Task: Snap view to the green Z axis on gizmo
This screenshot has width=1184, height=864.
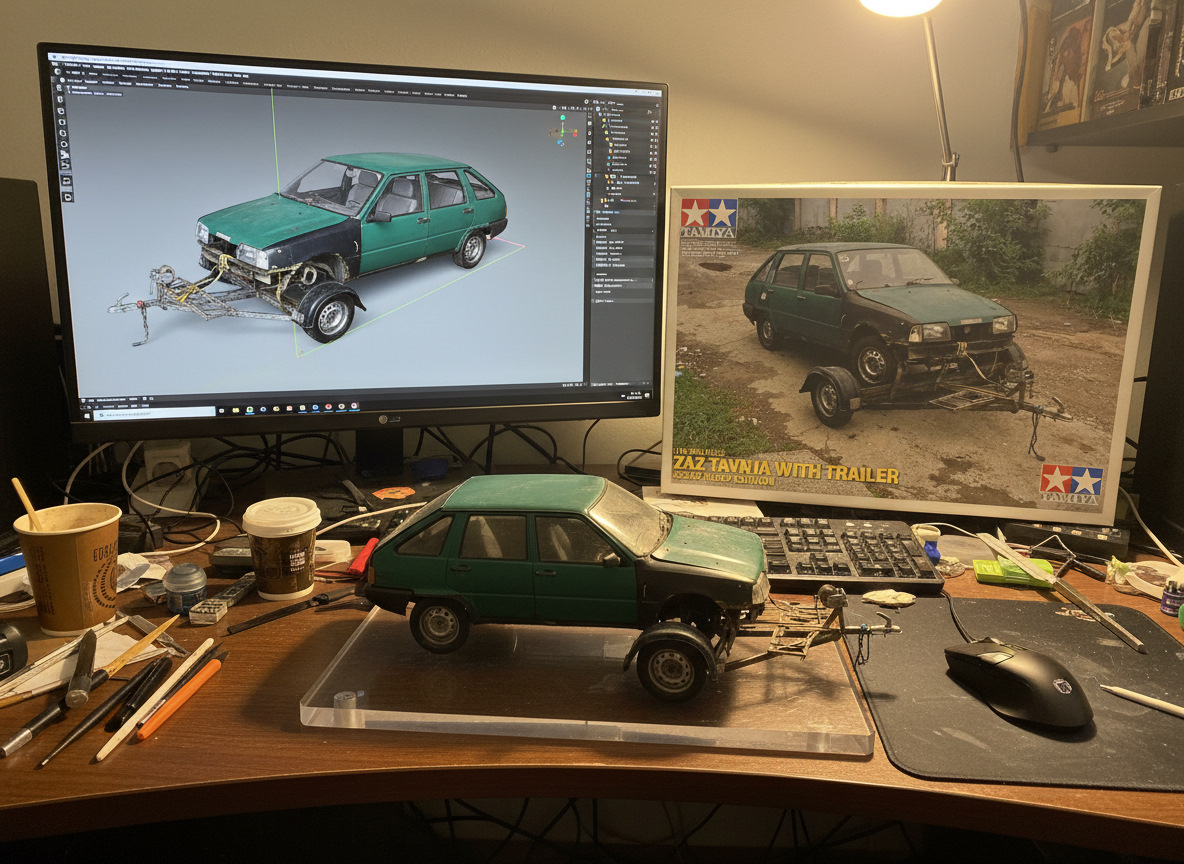Action: point(563,117)
